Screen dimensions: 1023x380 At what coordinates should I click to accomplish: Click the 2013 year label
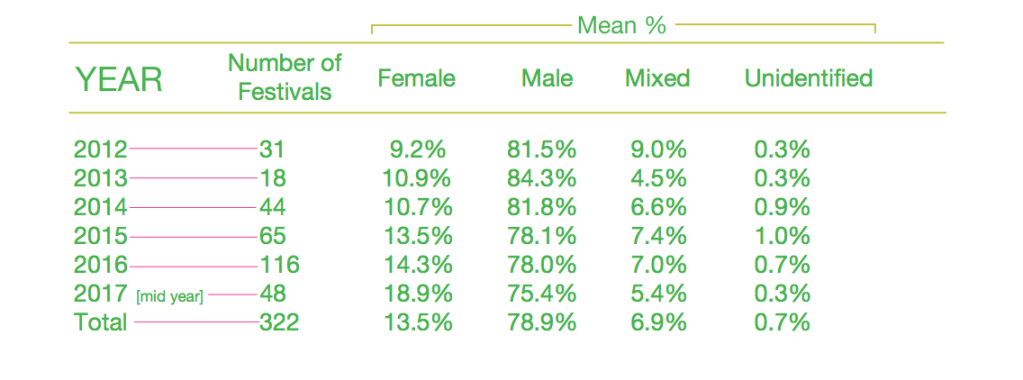[100, 179]
